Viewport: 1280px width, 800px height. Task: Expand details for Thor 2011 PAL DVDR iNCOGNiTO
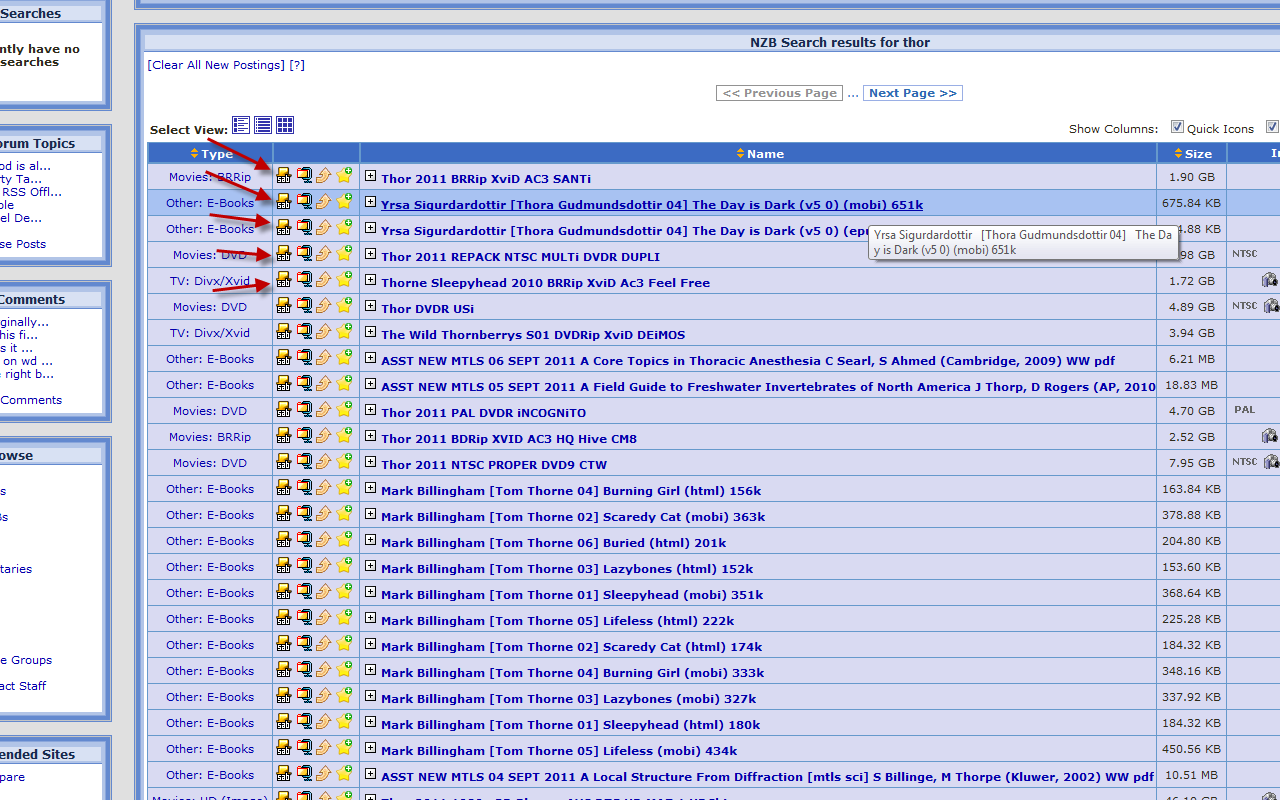(x=370, y=410)
